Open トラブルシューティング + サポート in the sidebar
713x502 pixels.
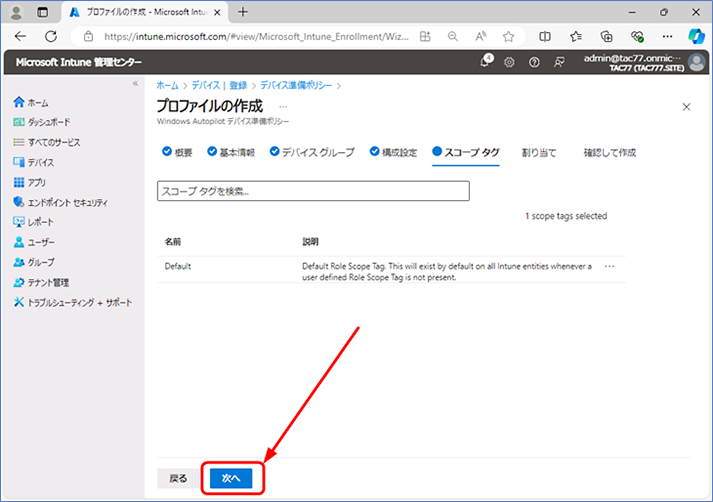click(x=73, y=302)
